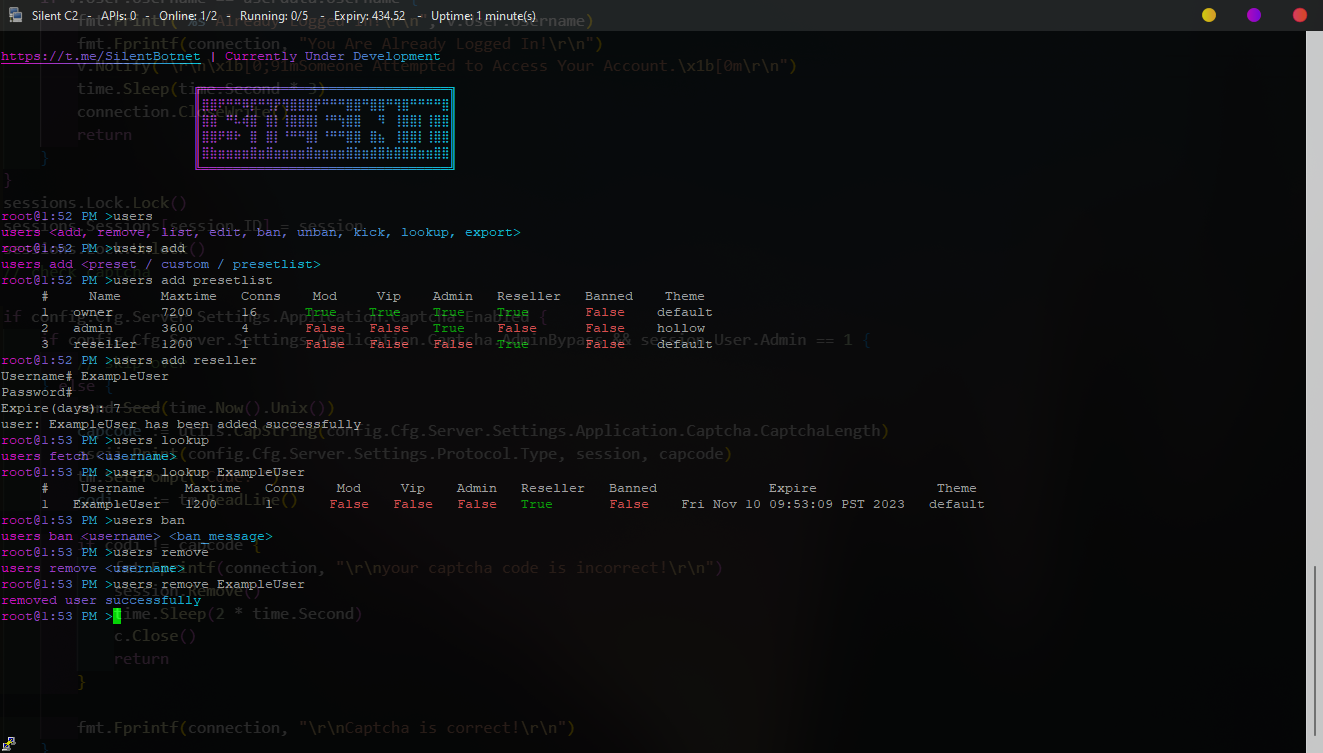Click 'reseller' name in presetlist row 3
This screenshot has width=1323, height=753.
tap(105, 344)
